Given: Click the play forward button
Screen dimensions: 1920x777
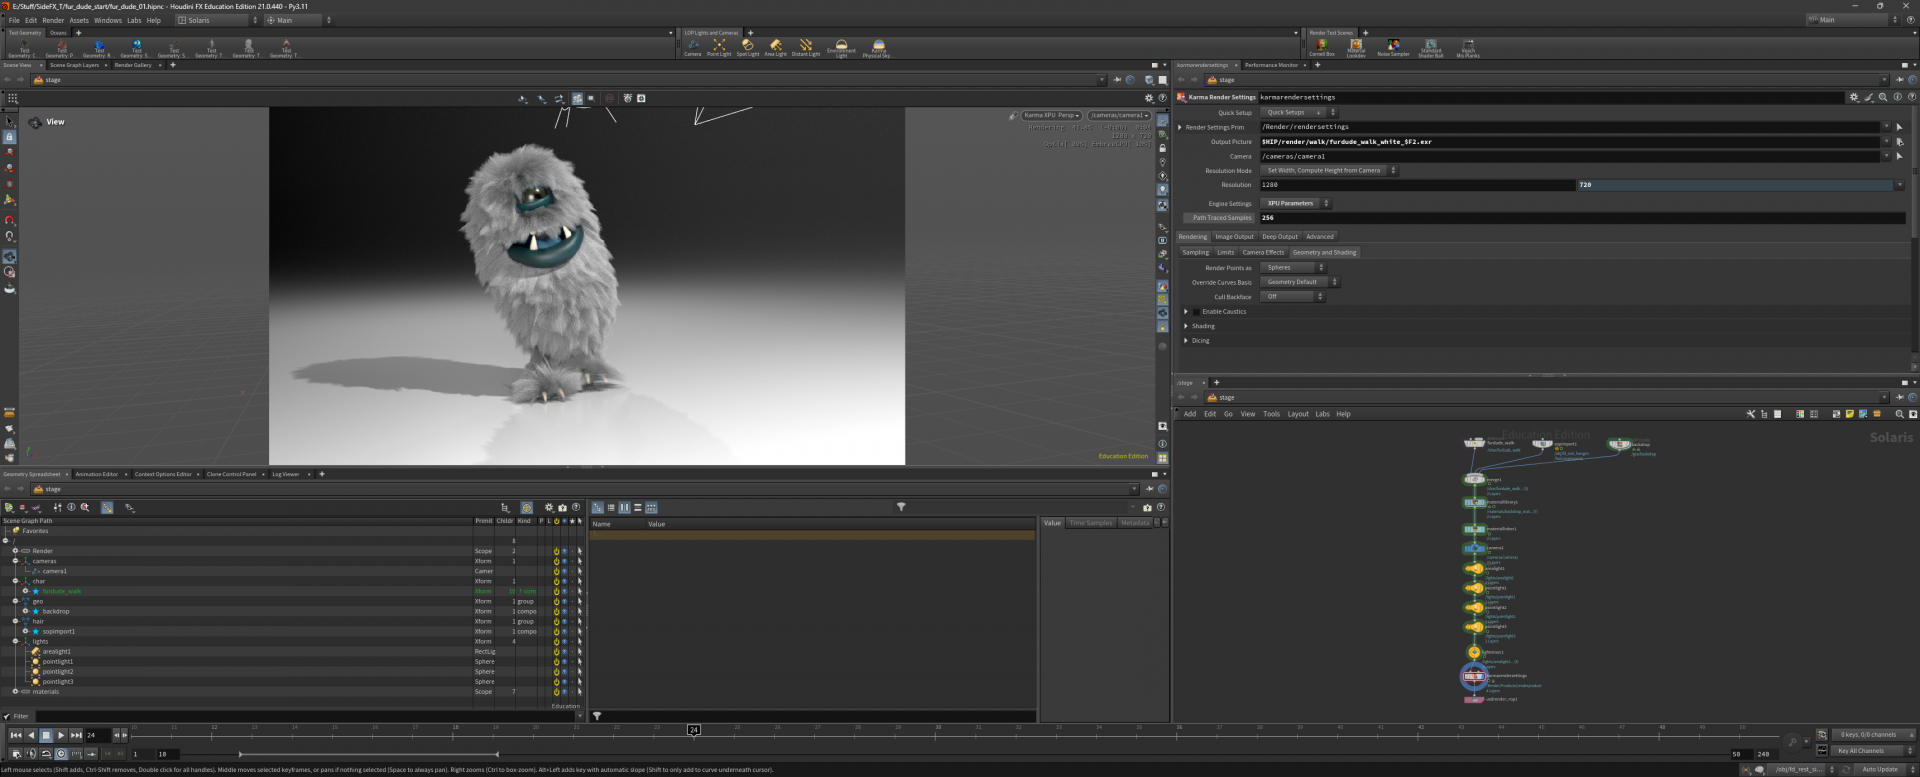Looking at the screenshot, I should (x=61, y=735).
